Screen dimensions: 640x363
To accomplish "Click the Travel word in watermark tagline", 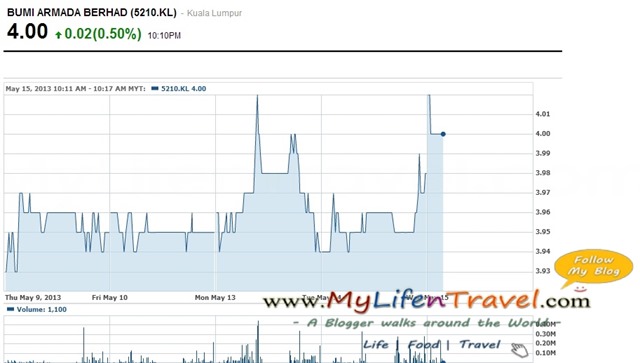I will [480, 345].
